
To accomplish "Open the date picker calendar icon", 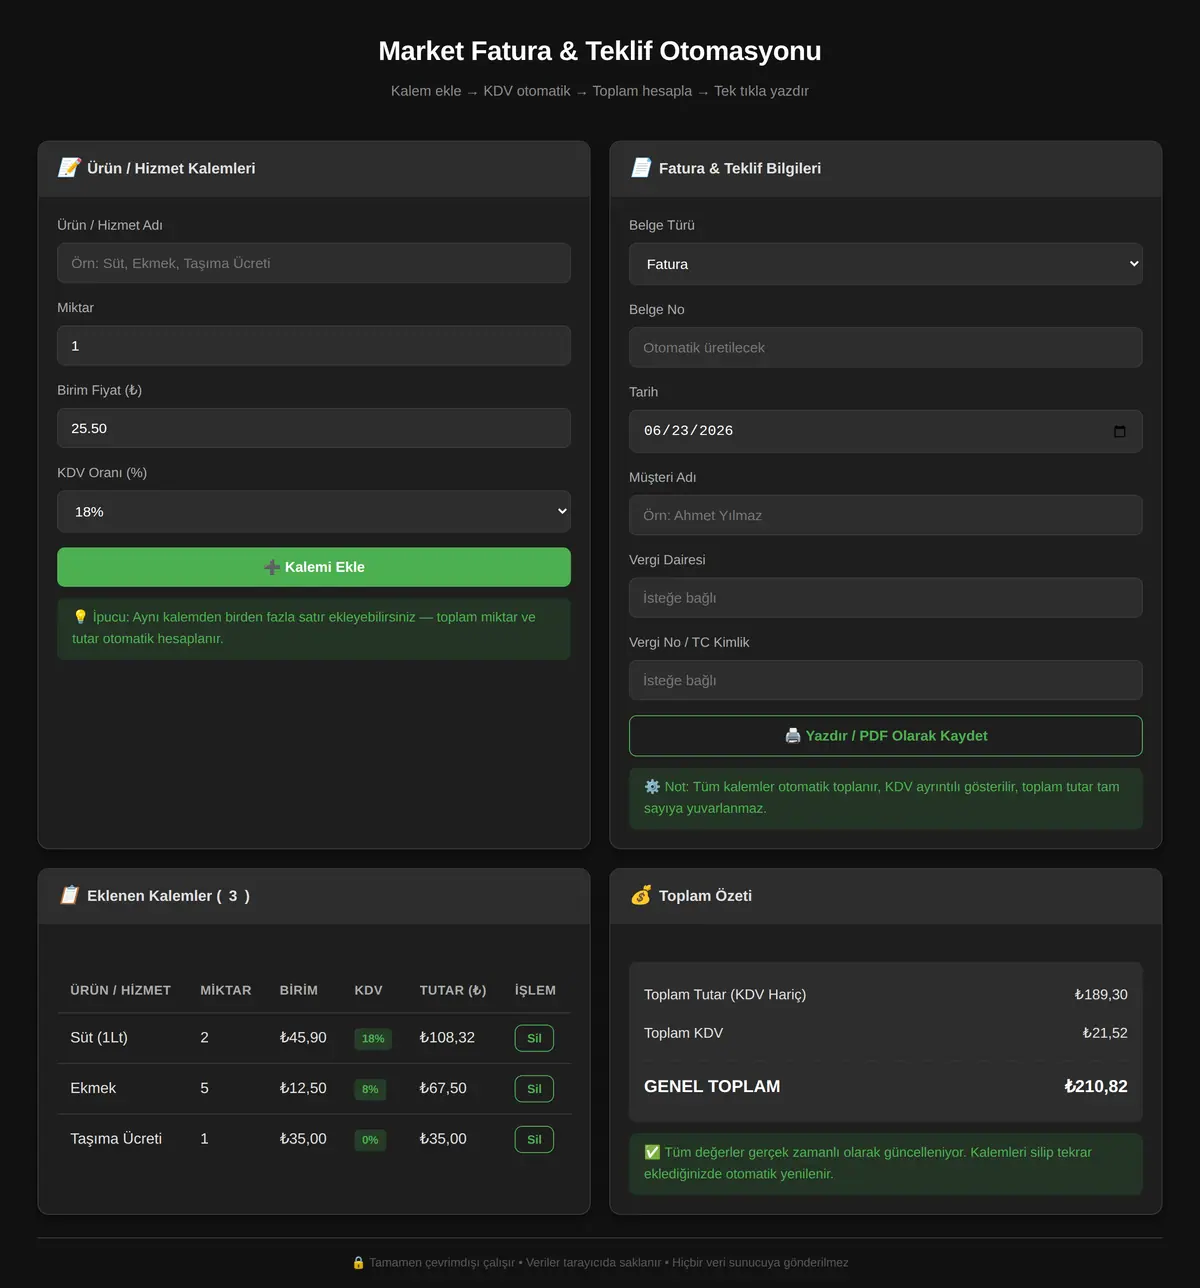I will 1119,431.
